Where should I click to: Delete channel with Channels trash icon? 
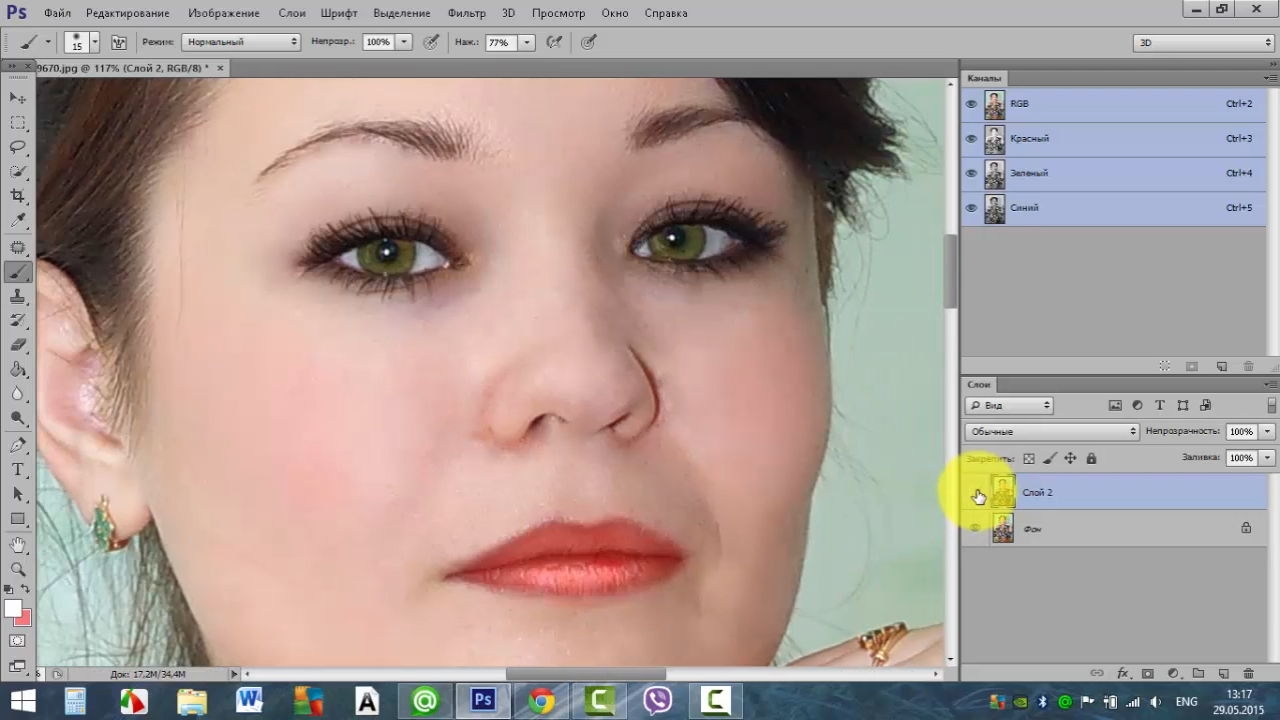pyautogui.click(x=1248, y=367)
